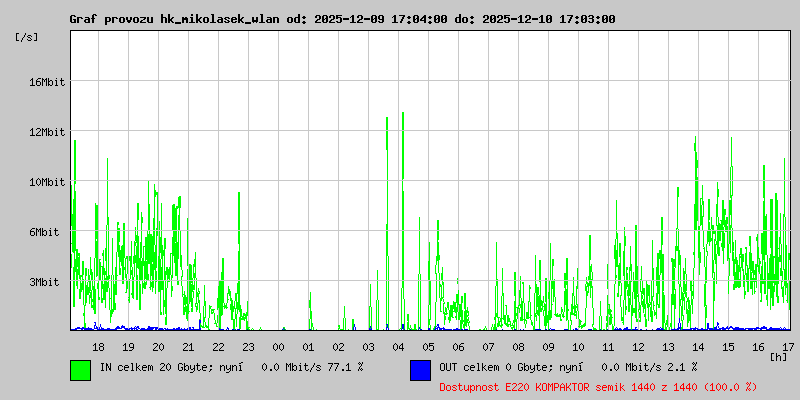Screen dimensions: 800x400
Task: Click the '2.1 %' OUT percentage value
Action: (x=681, y=367)
